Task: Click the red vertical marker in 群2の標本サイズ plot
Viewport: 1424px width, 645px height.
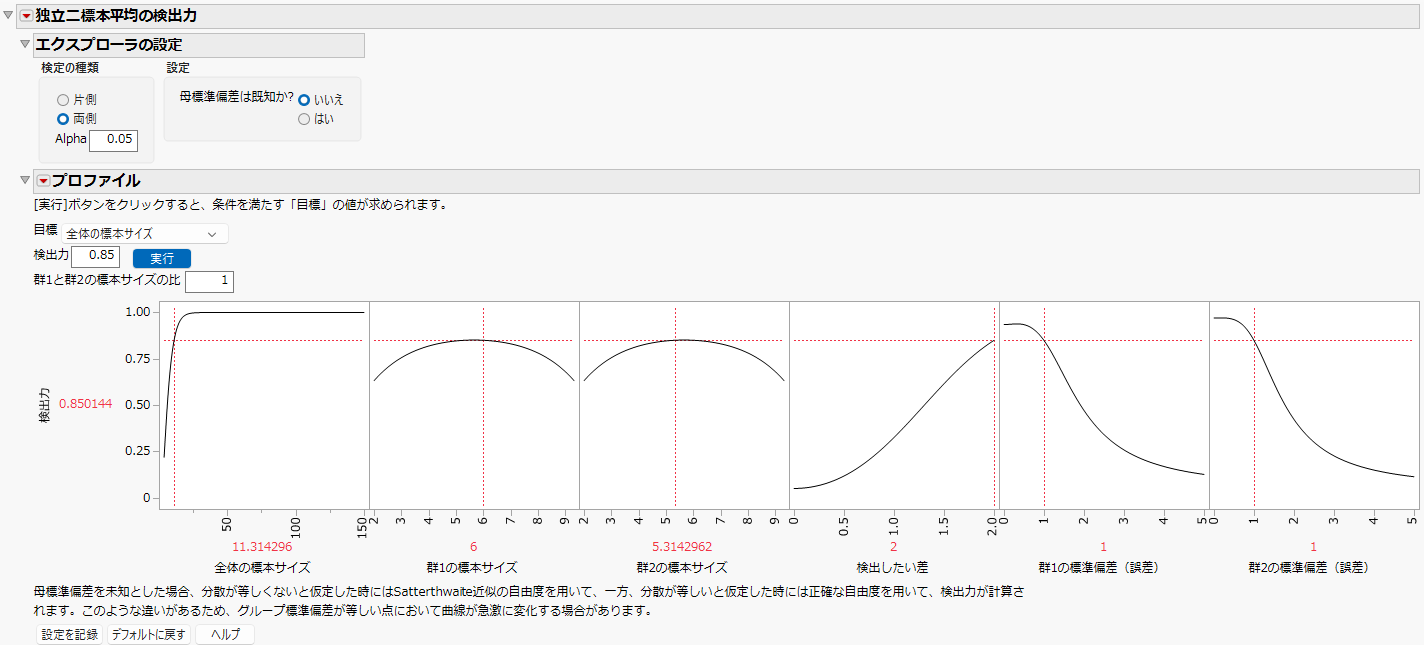Action: [x=675, y=408]
